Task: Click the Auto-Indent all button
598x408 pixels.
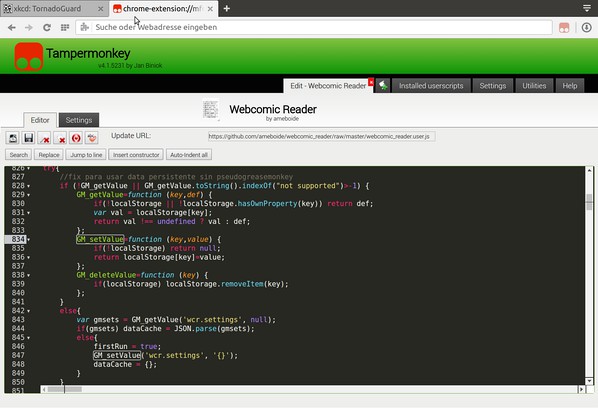Action: [189, 155]
